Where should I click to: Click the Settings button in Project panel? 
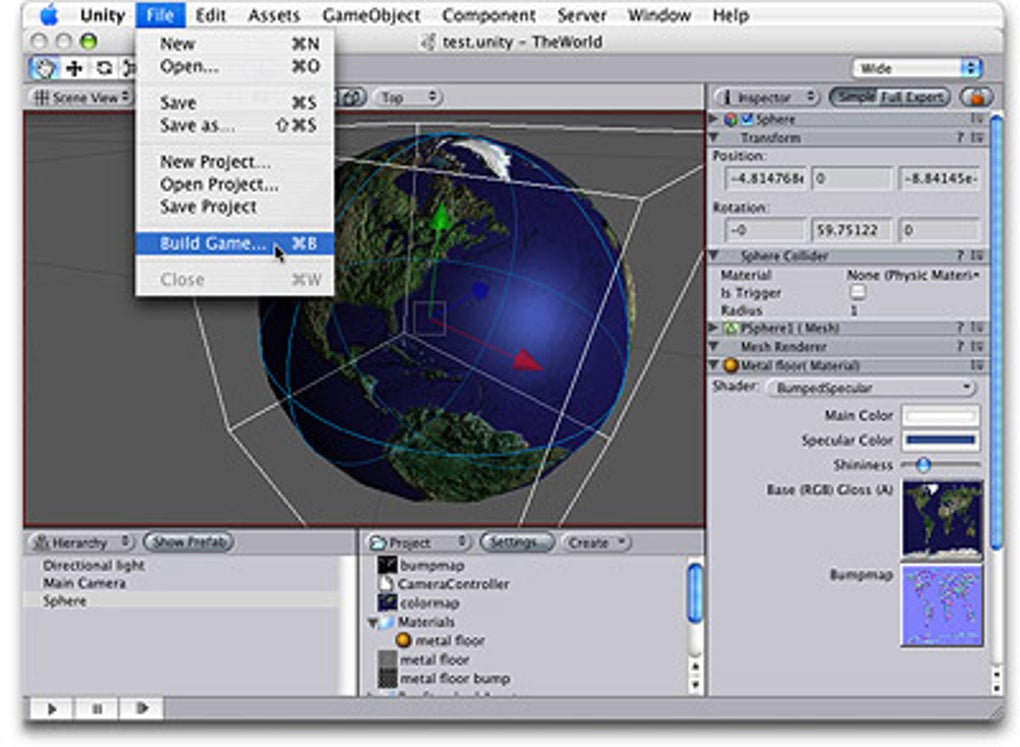[x=517, y=542]
